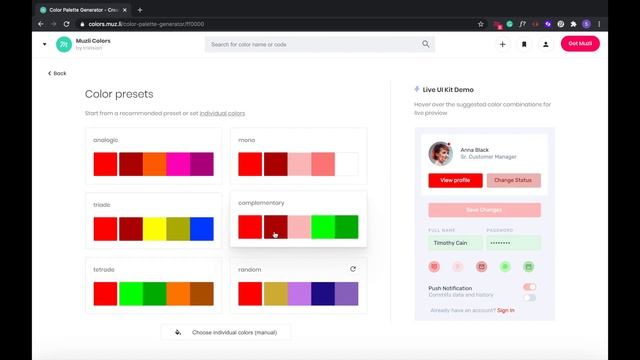Click the green calendar circular icon in the demo

pyautogui.click(x=529, y=267)
